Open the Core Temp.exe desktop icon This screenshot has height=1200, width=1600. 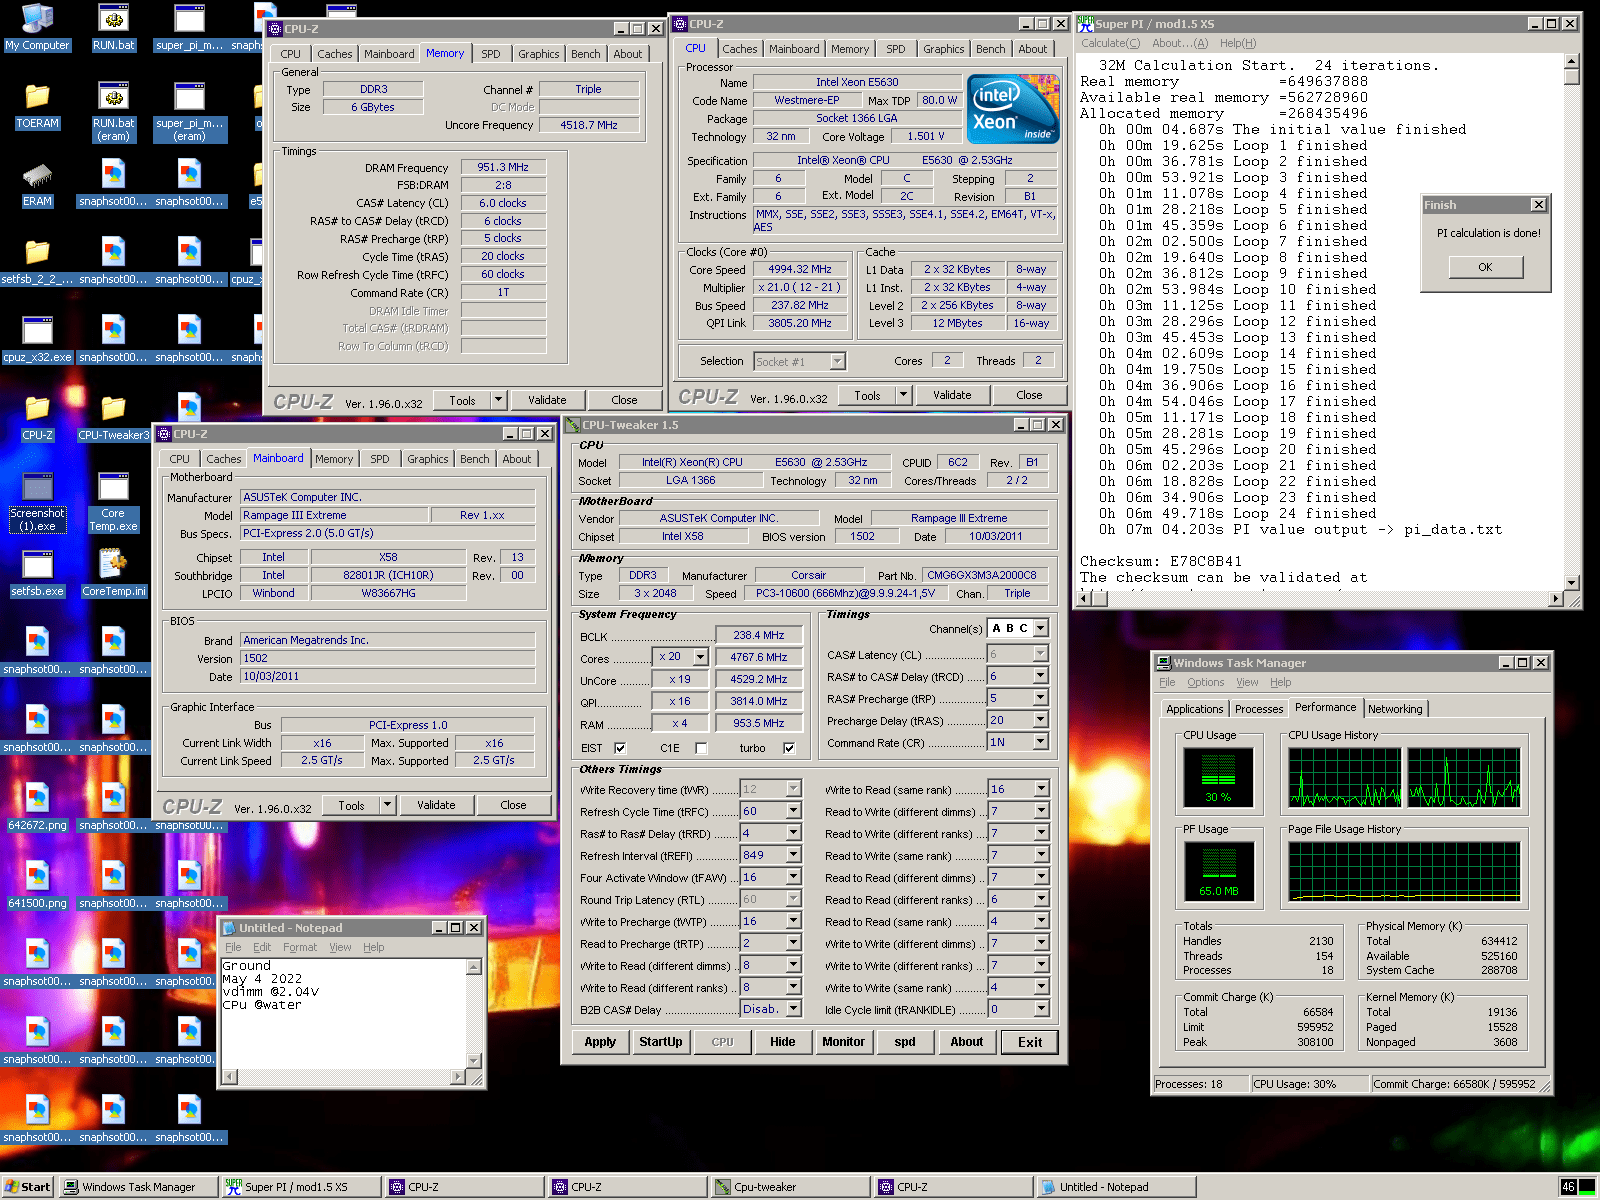(x=113, y=488)
